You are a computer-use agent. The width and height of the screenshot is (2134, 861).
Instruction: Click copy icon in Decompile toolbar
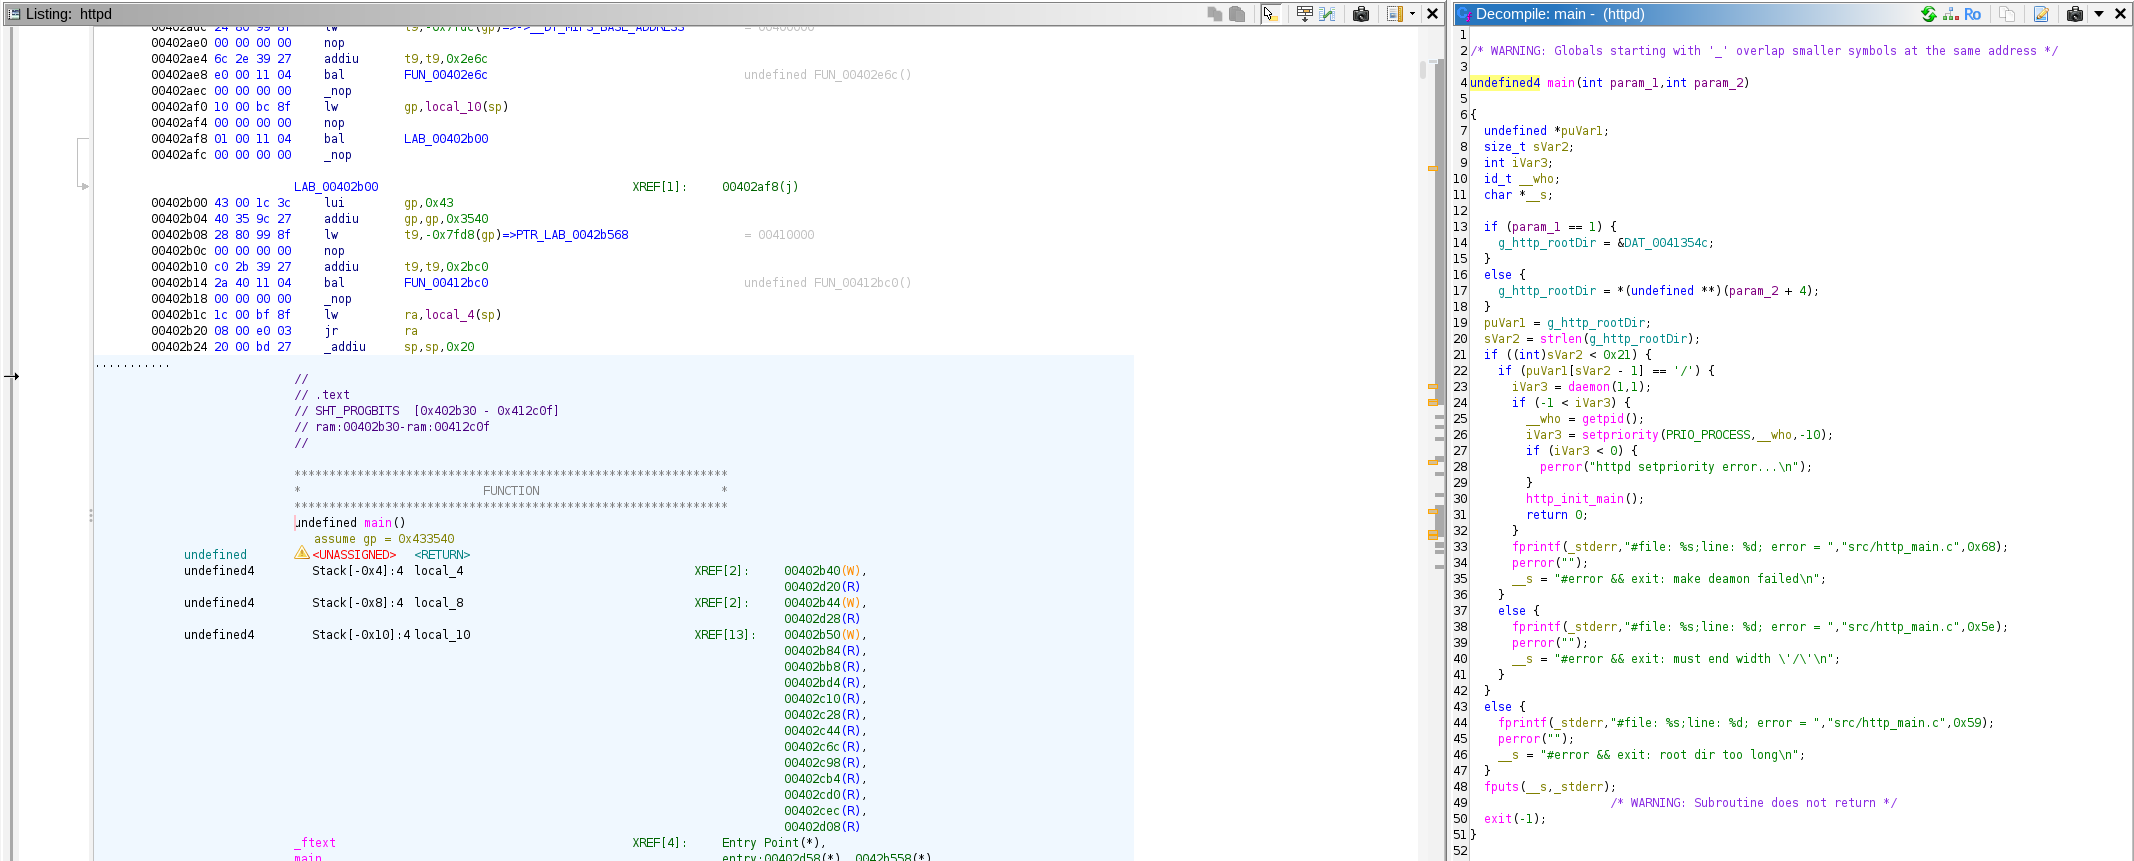(2006, 14)
